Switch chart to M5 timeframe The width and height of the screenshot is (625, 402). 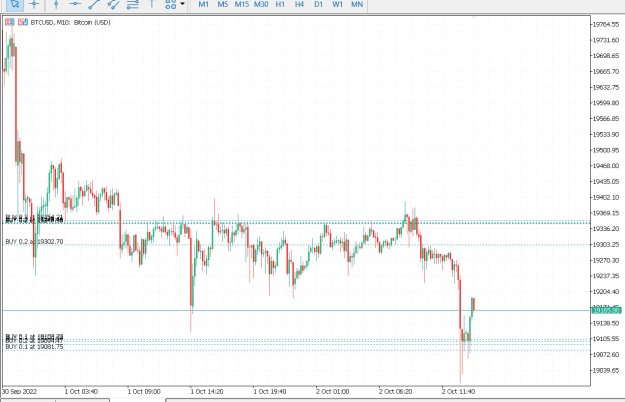223,4
